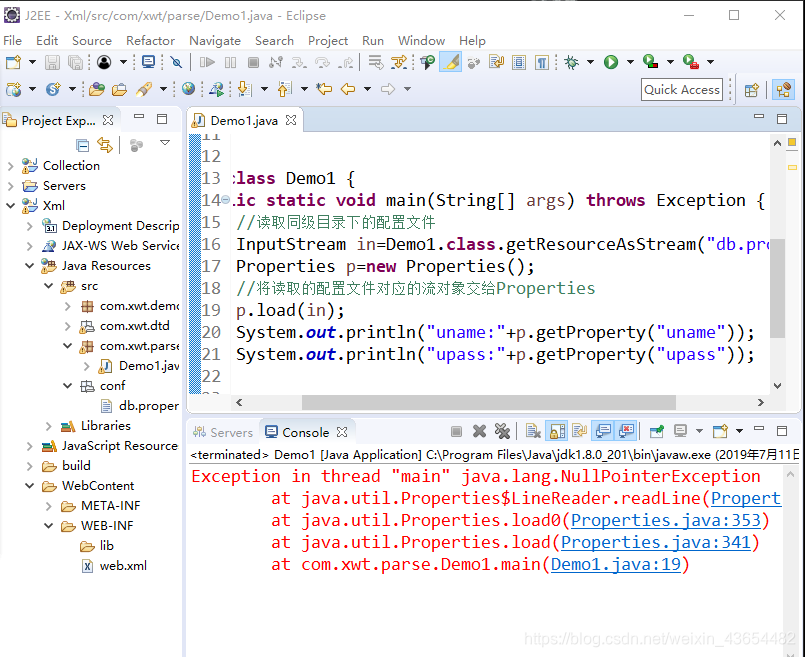805x657 pixels.
Task: Open the Open Console dropdown arrow
Action: point(739,431)
